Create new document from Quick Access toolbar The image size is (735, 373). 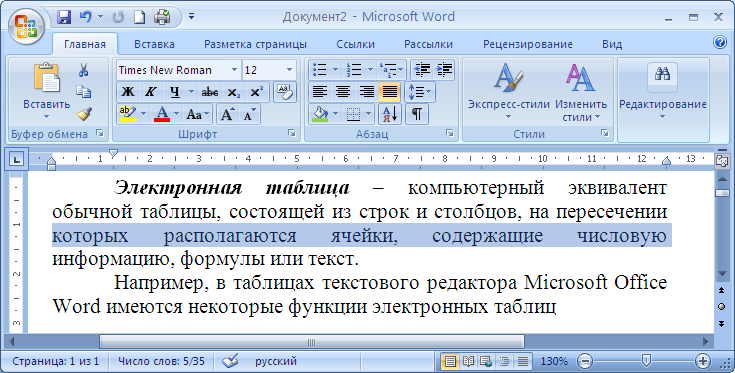tap(139, 17)
